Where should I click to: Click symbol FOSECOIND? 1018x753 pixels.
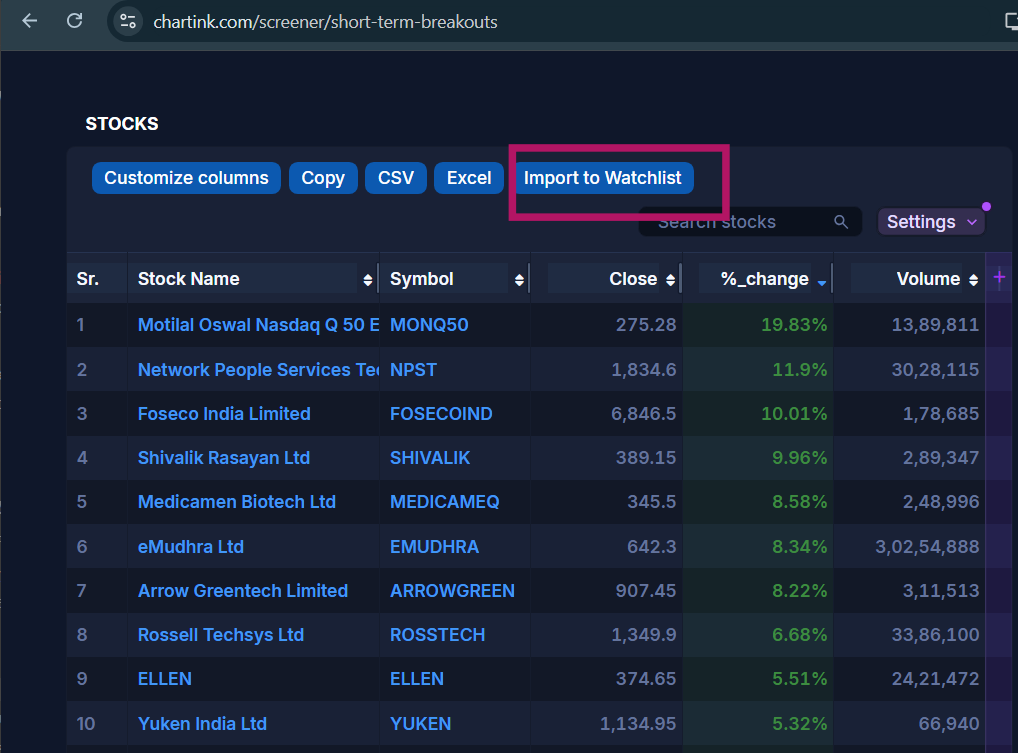[x=441, y=414]
